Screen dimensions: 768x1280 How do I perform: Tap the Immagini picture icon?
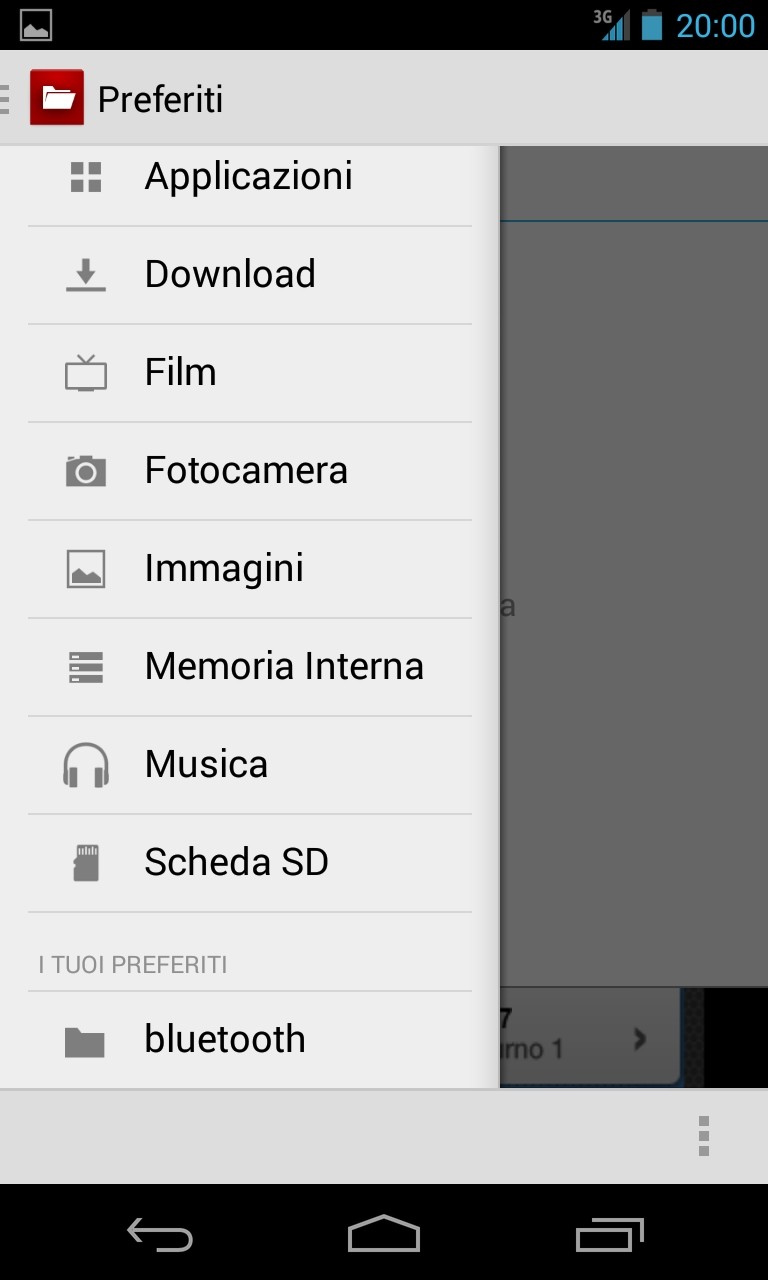pos(86,569)
